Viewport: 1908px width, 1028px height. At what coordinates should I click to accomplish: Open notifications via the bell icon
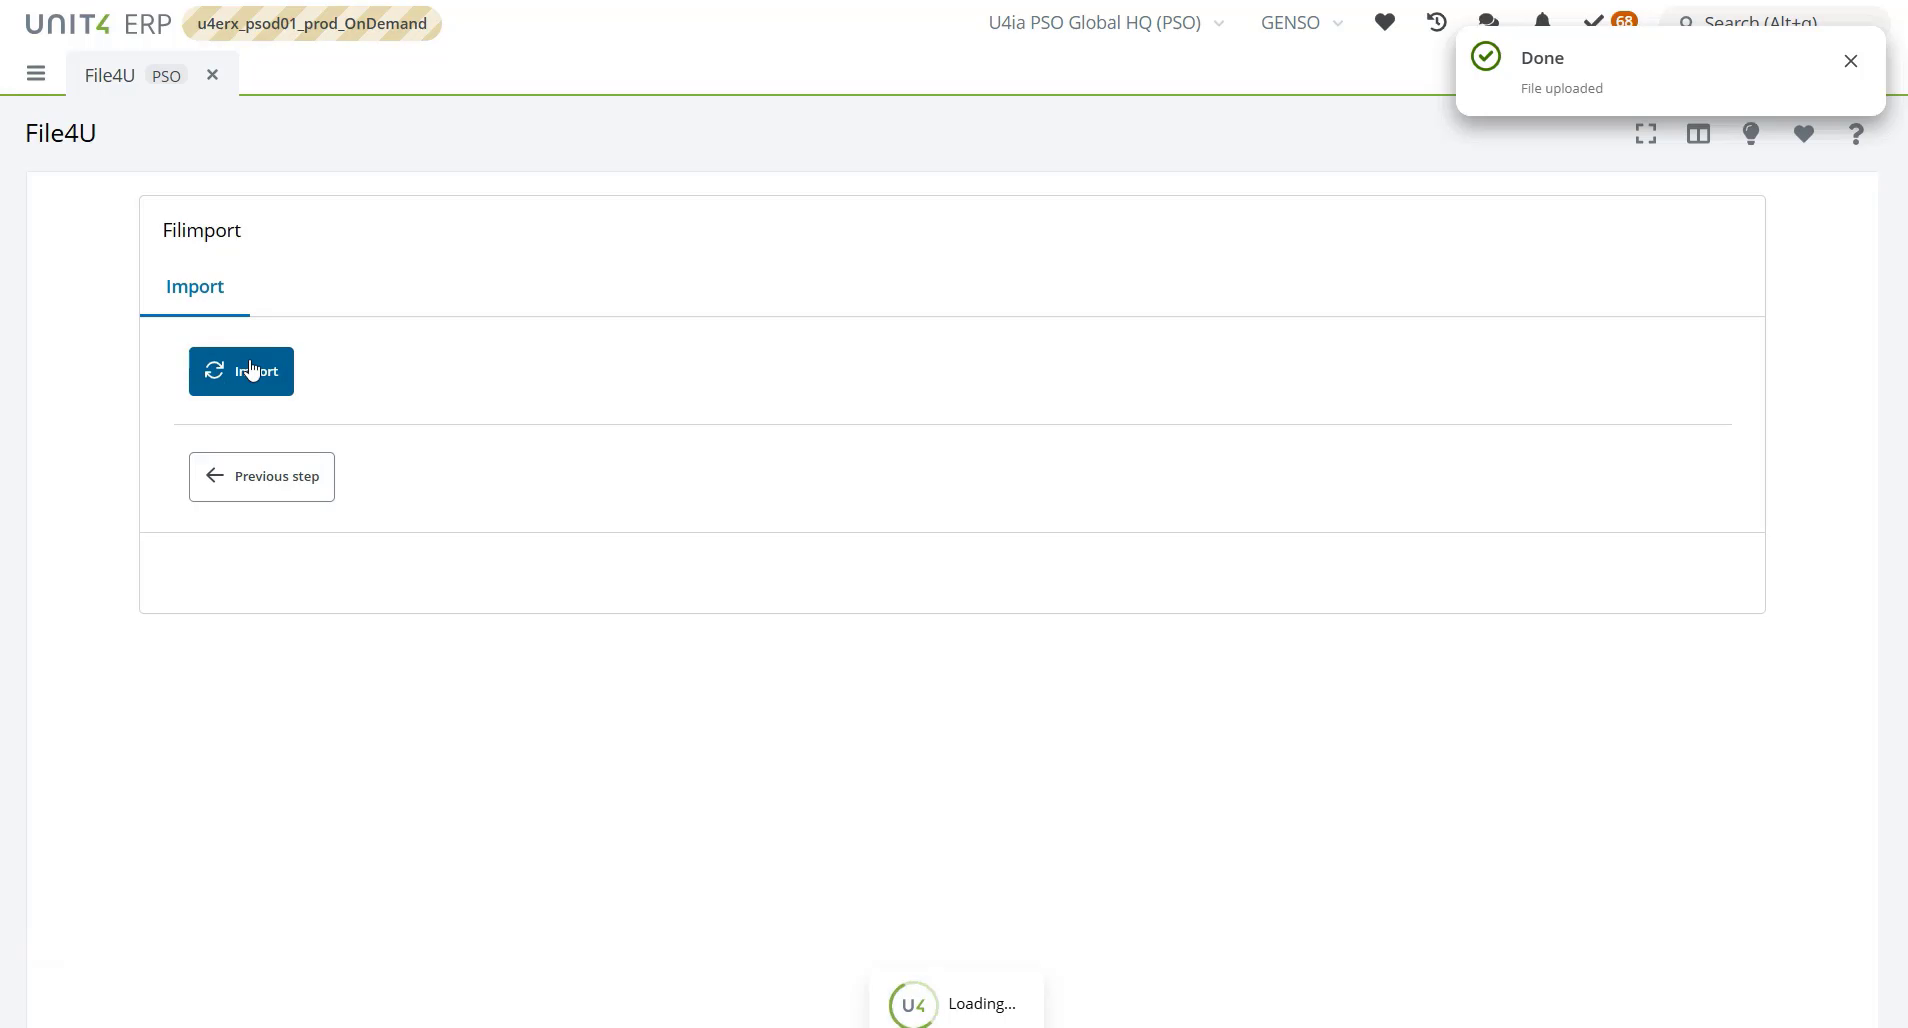tap(1543, 22)
